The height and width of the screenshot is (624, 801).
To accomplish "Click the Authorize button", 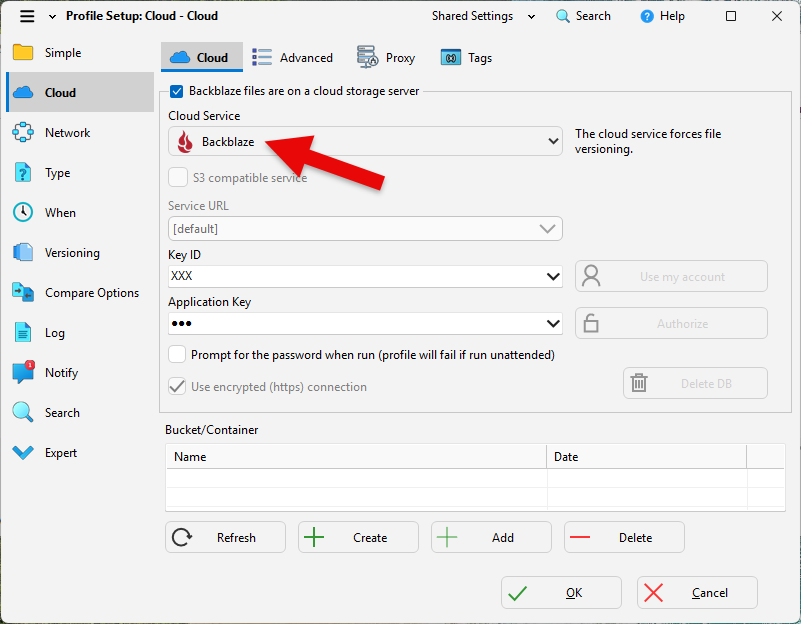I will [x=671, y=323].
